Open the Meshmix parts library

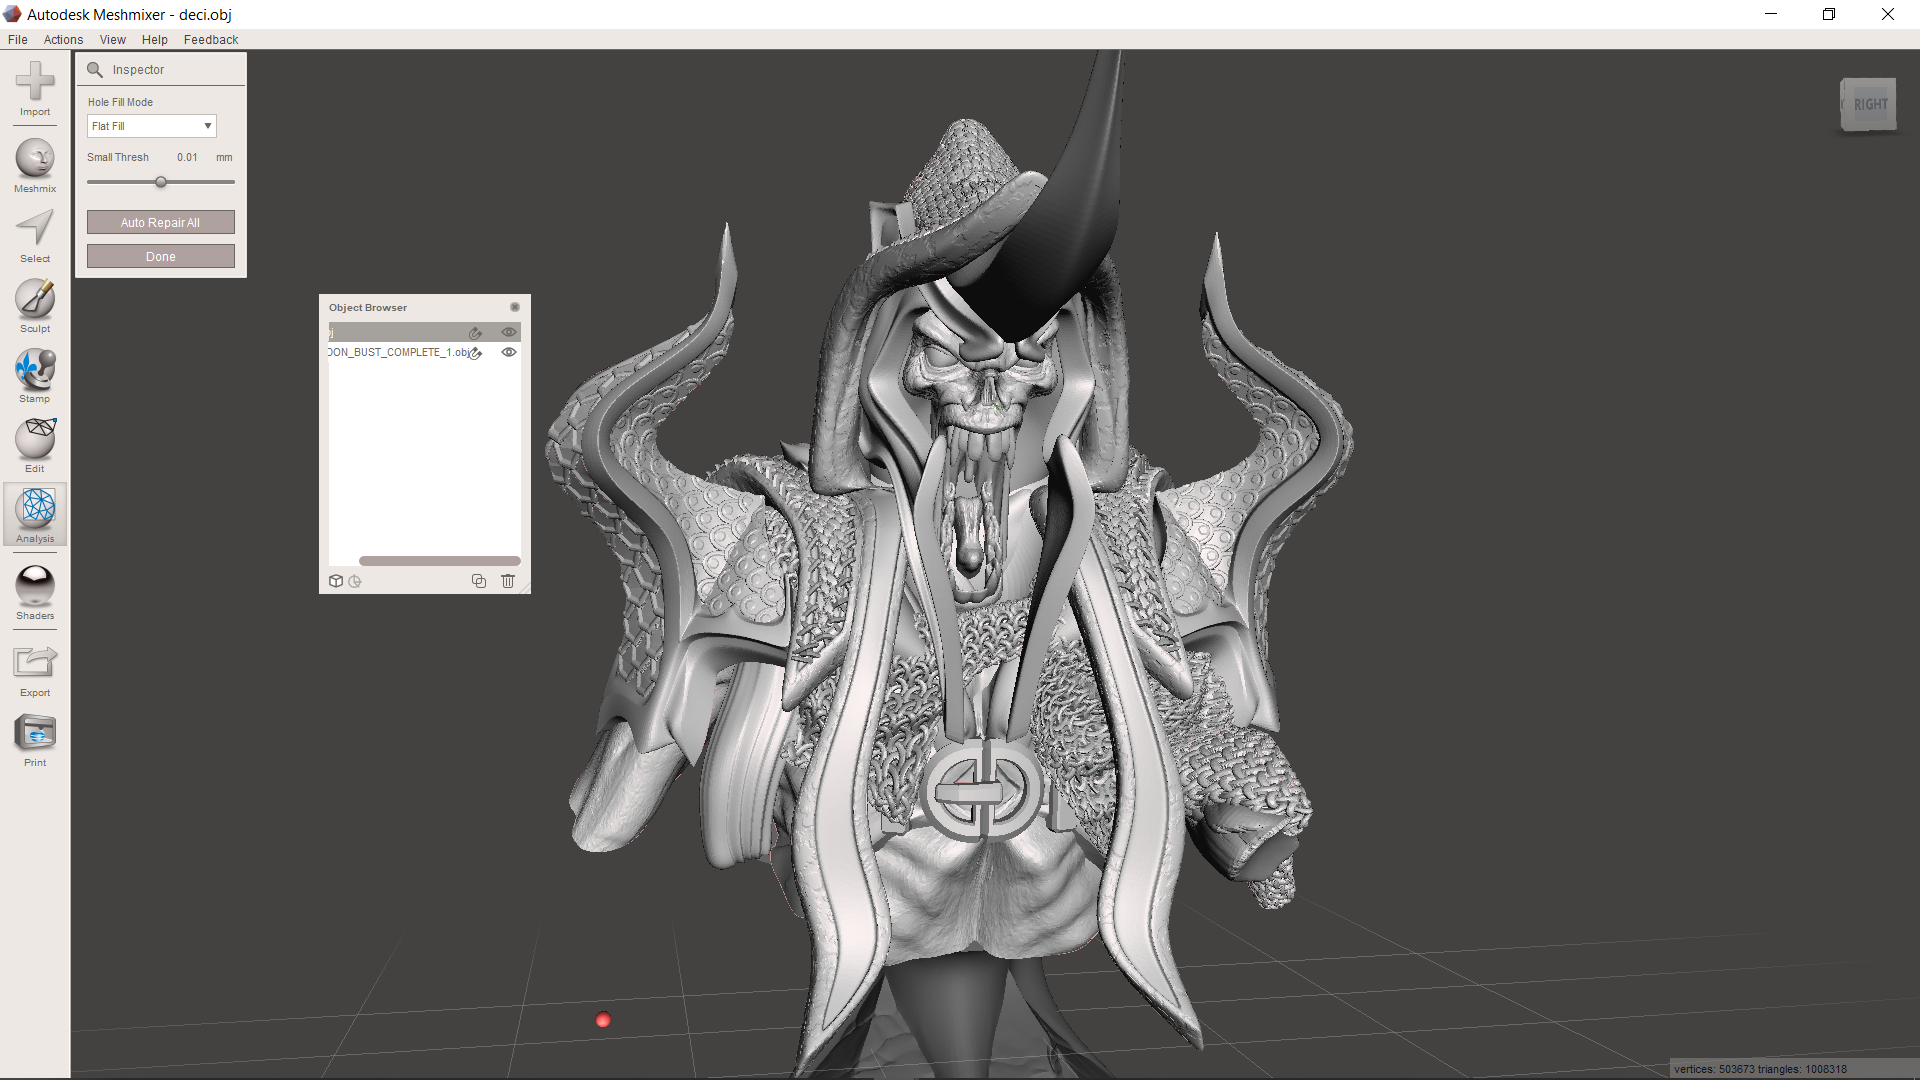[34, 163]
